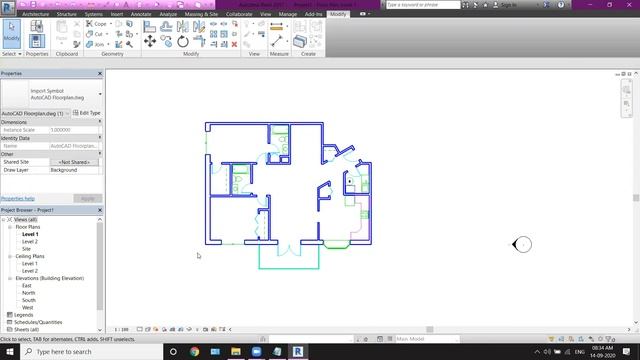This screenshot has height=360, width=640.
Task: Close the Properties palette
Action: pos(100,73)
